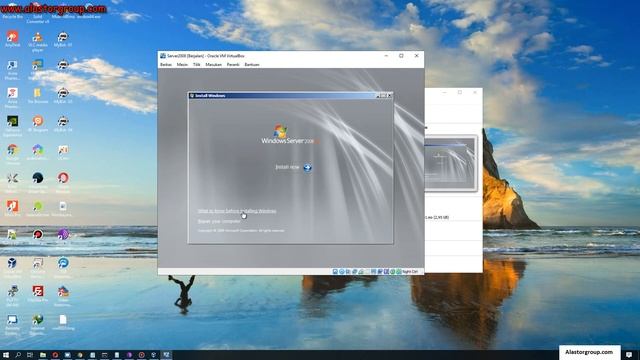Open File Explorer from the taskbar
Screen dimensions: 640x360
[x=42, y=355]
